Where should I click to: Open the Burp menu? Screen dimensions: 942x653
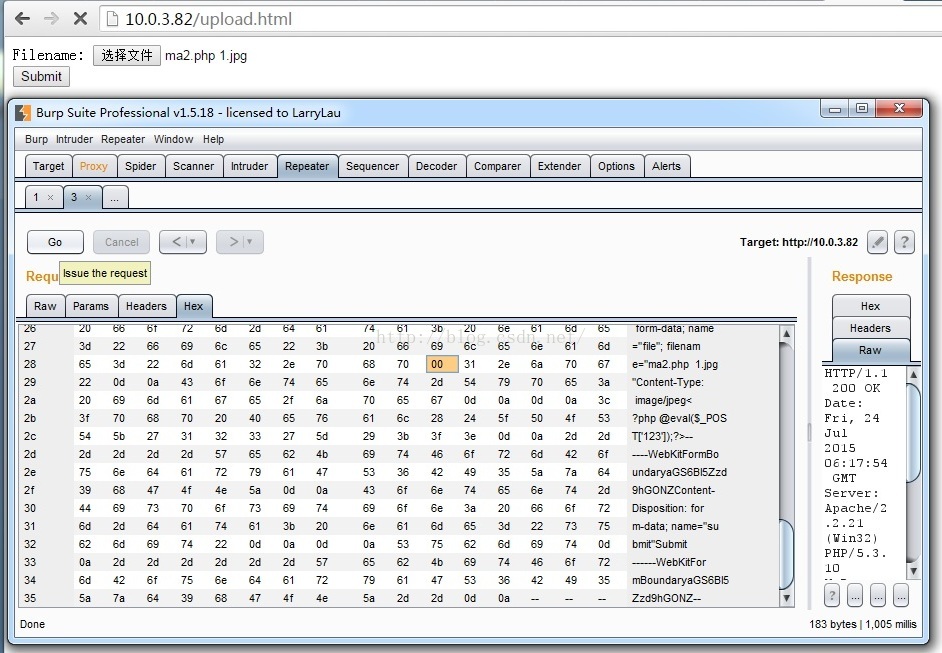pyautogui.click(x=37, y=139)
